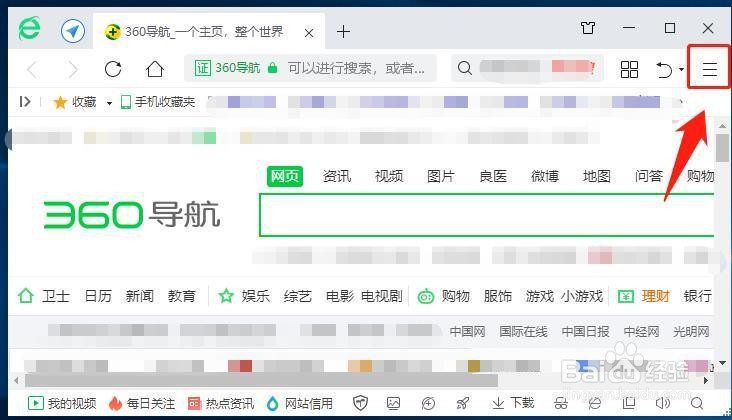Open the 中国网 link
The width and height of the screenshot is (732, 420).
point(467,332)
